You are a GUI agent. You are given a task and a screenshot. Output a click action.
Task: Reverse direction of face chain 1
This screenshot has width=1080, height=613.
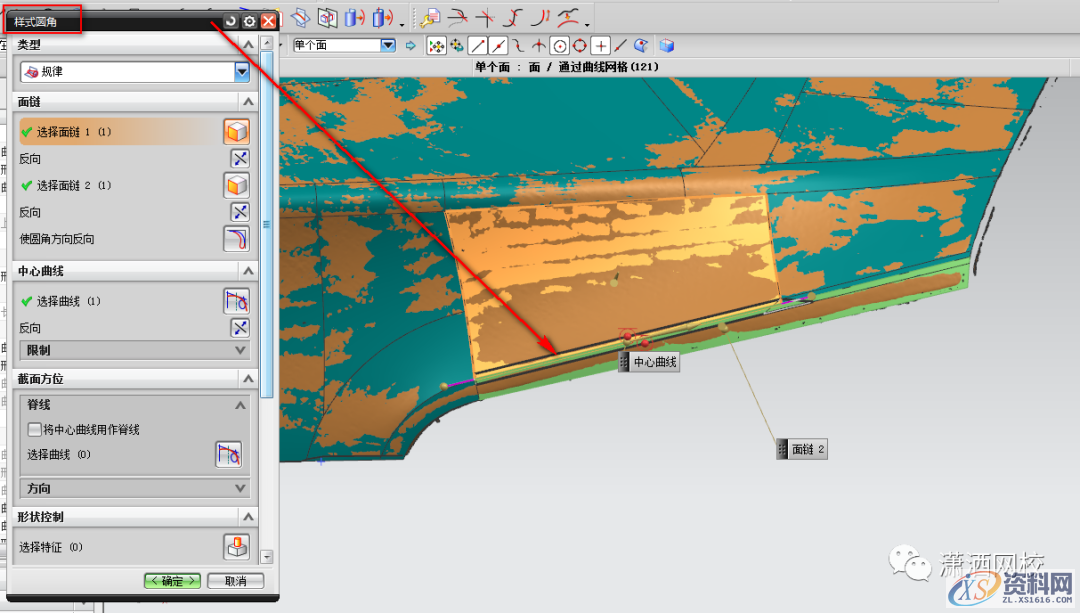[239, 159]
